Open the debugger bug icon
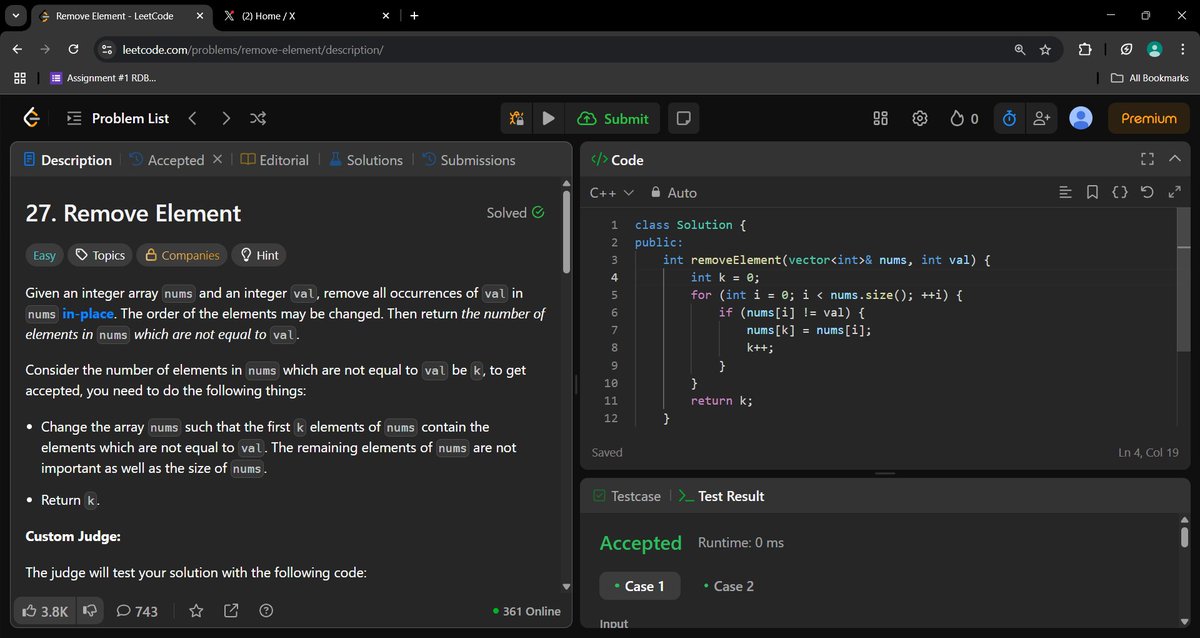1200x638 pixels. pyautogui.click(x=516, y=118)
